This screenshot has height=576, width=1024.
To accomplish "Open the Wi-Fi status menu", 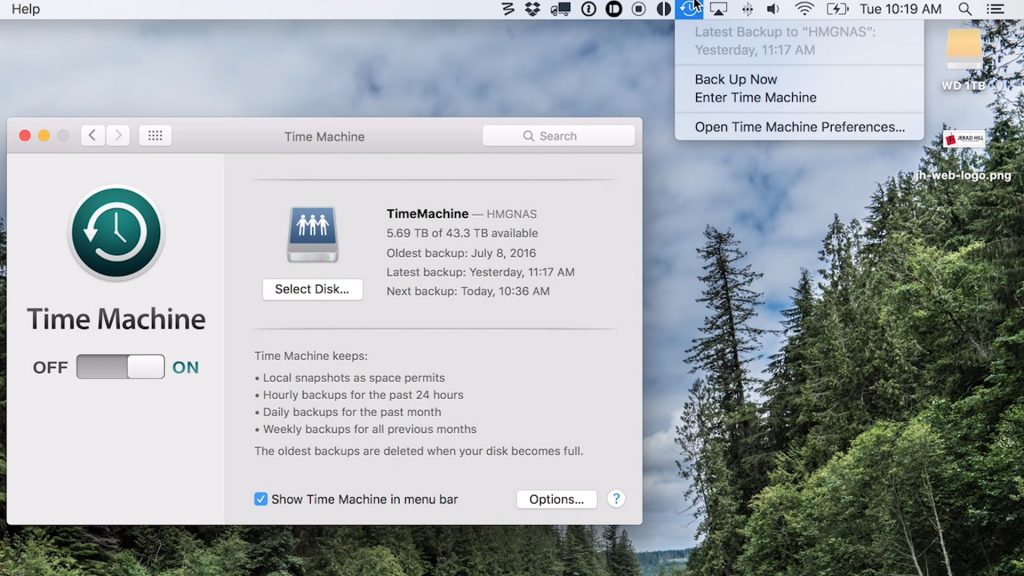I will point(804,9).
